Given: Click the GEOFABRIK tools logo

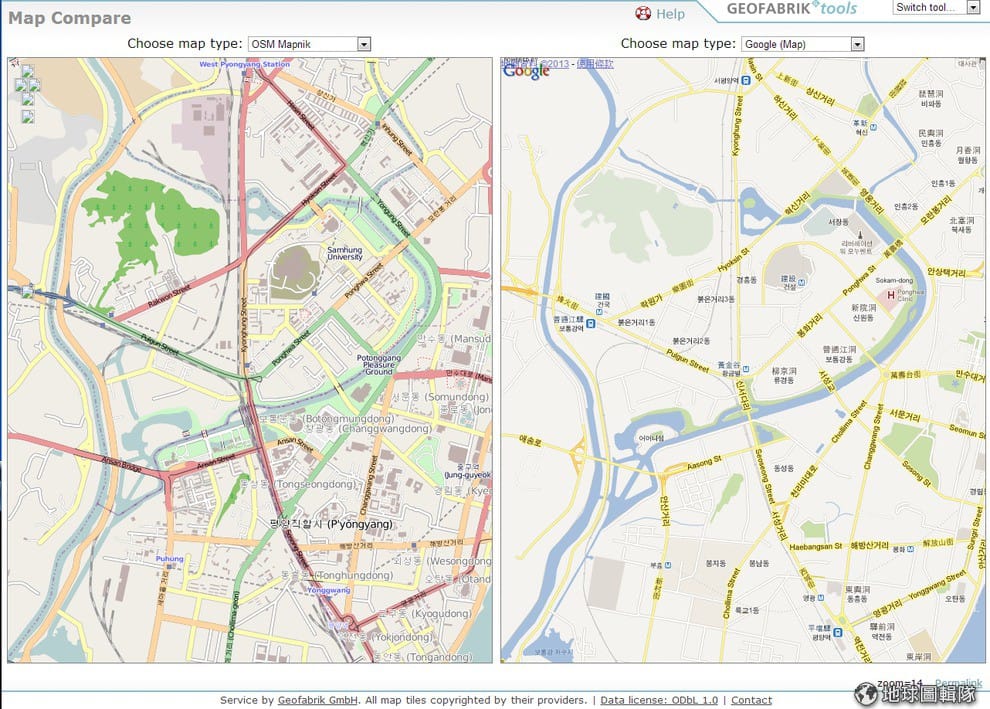Looking at the screenshot, I should (x=792, y=9).
